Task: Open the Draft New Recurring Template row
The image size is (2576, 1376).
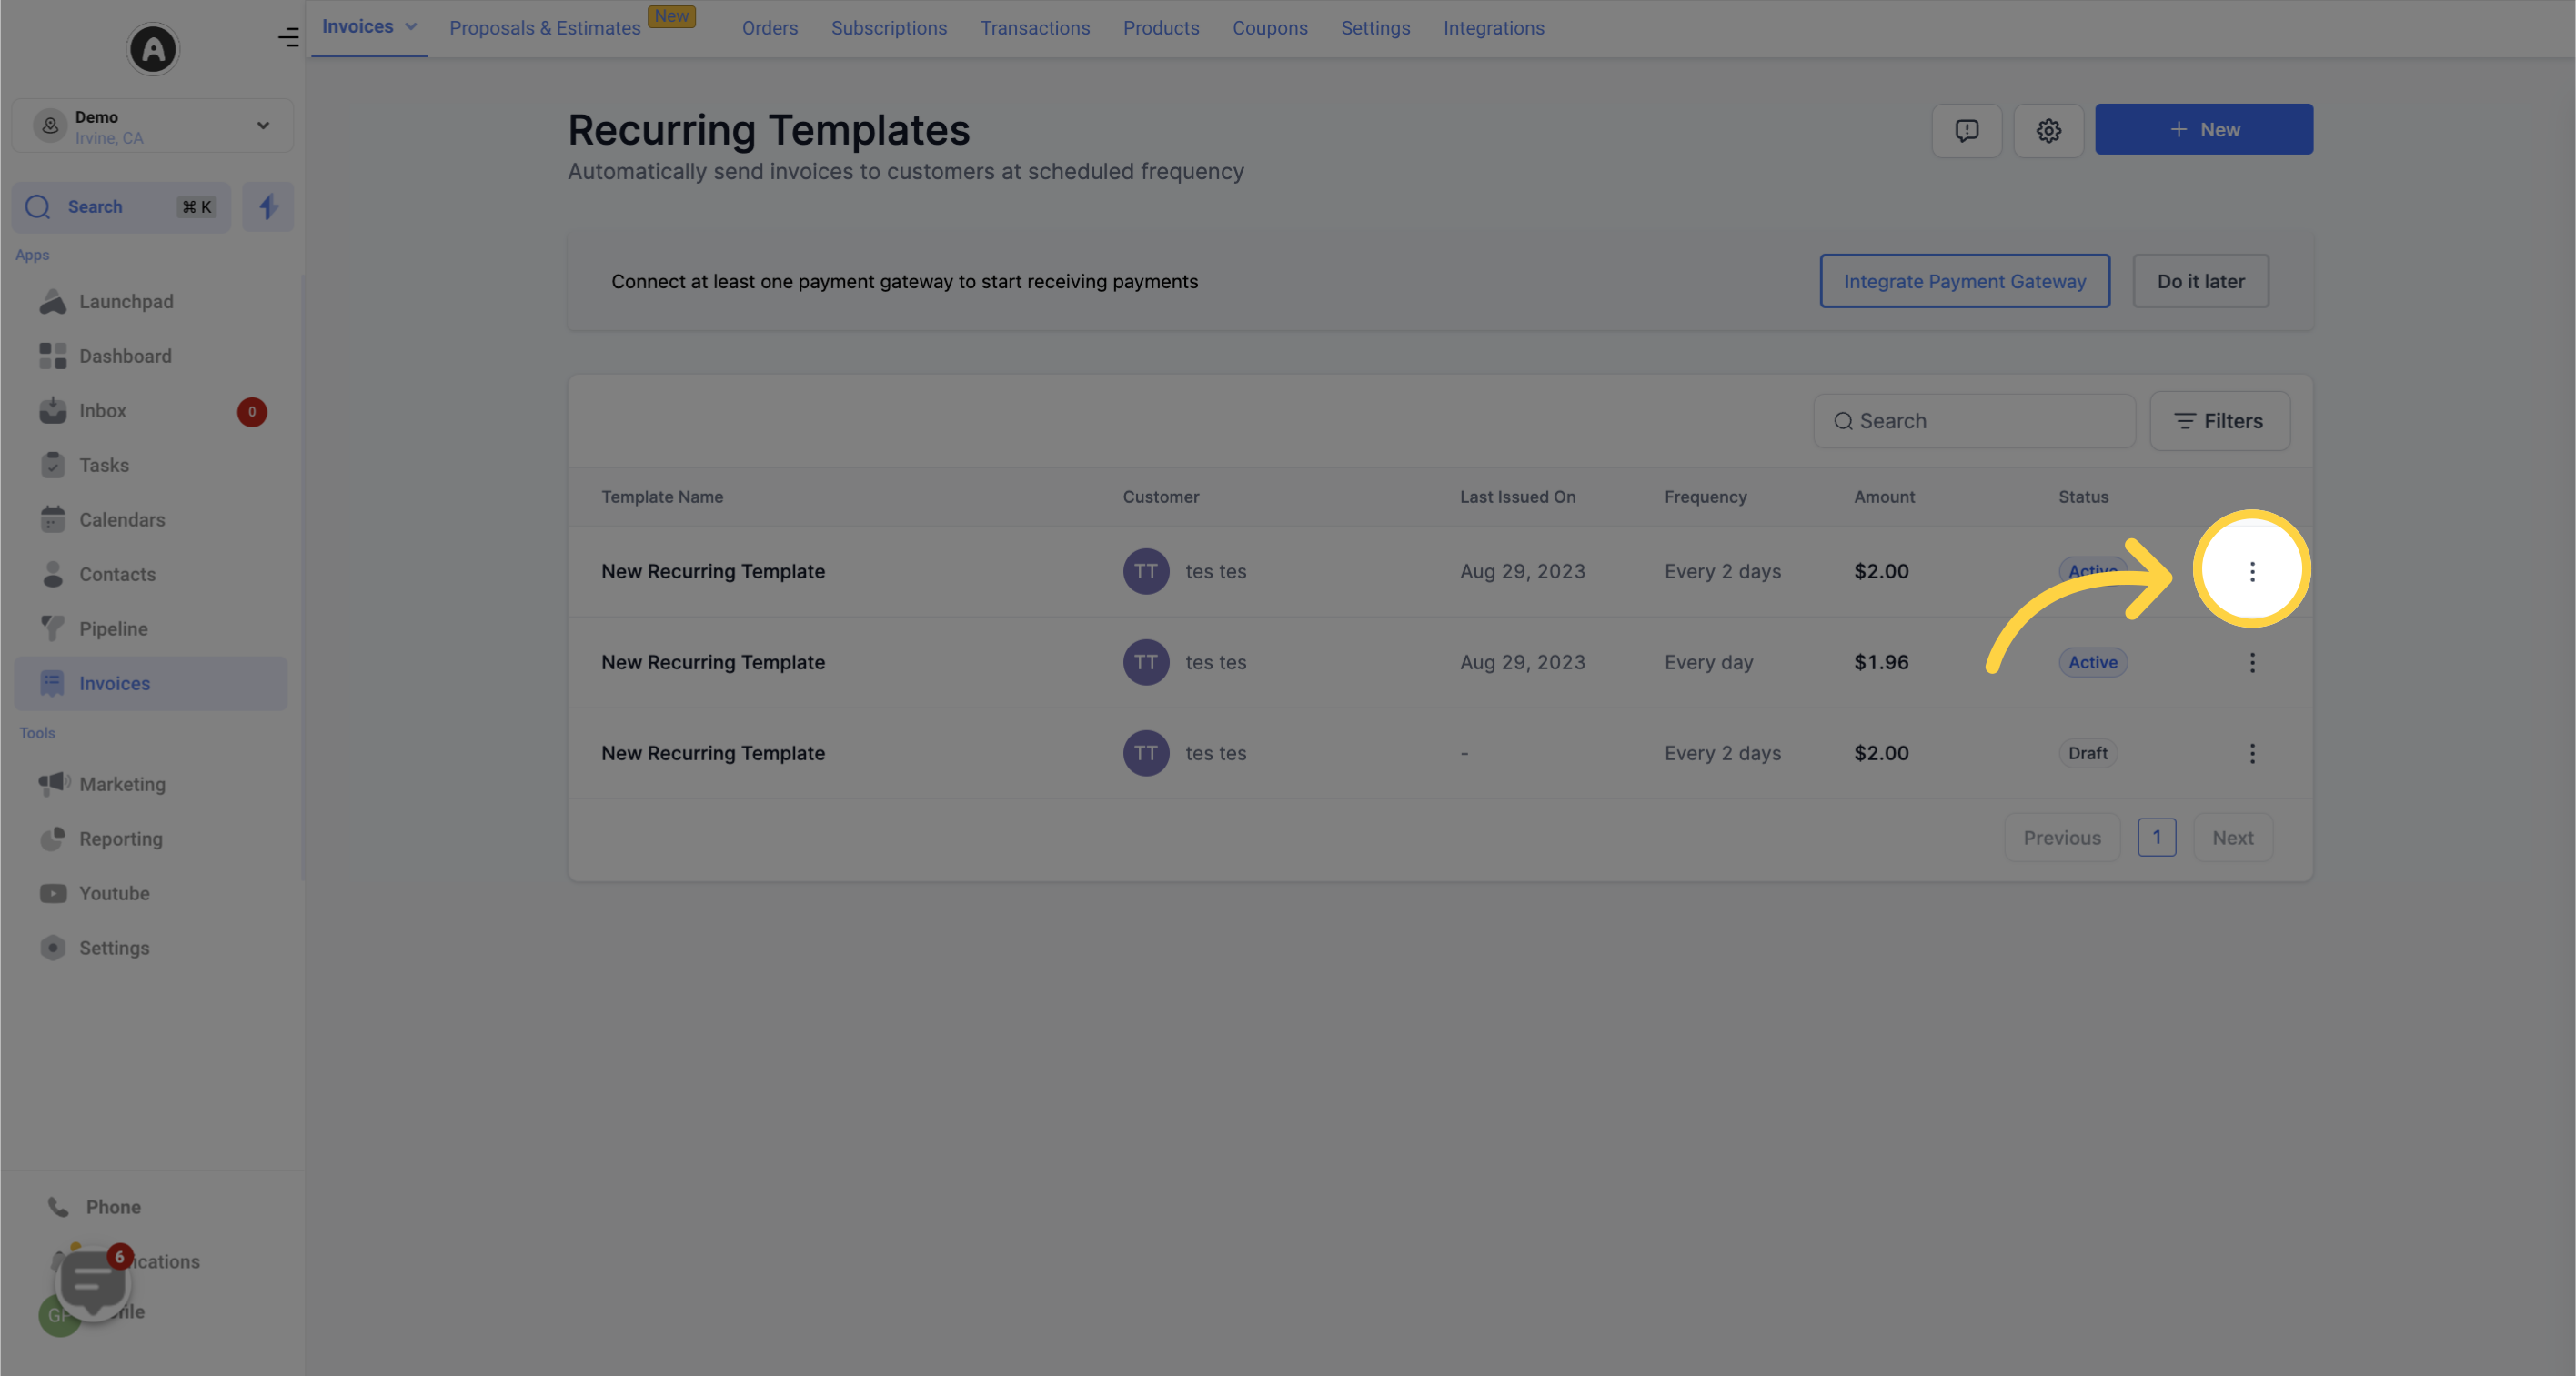Action: pyautogui.click(x=713, y=753)
